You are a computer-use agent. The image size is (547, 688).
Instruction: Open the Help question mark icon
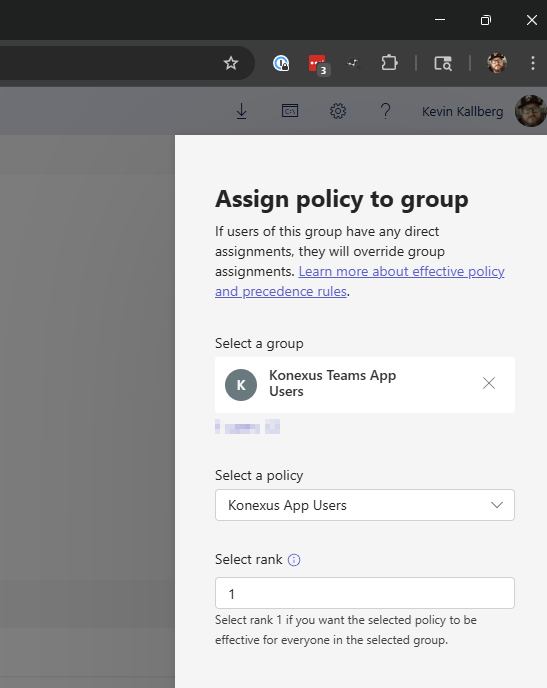[386, 111]
